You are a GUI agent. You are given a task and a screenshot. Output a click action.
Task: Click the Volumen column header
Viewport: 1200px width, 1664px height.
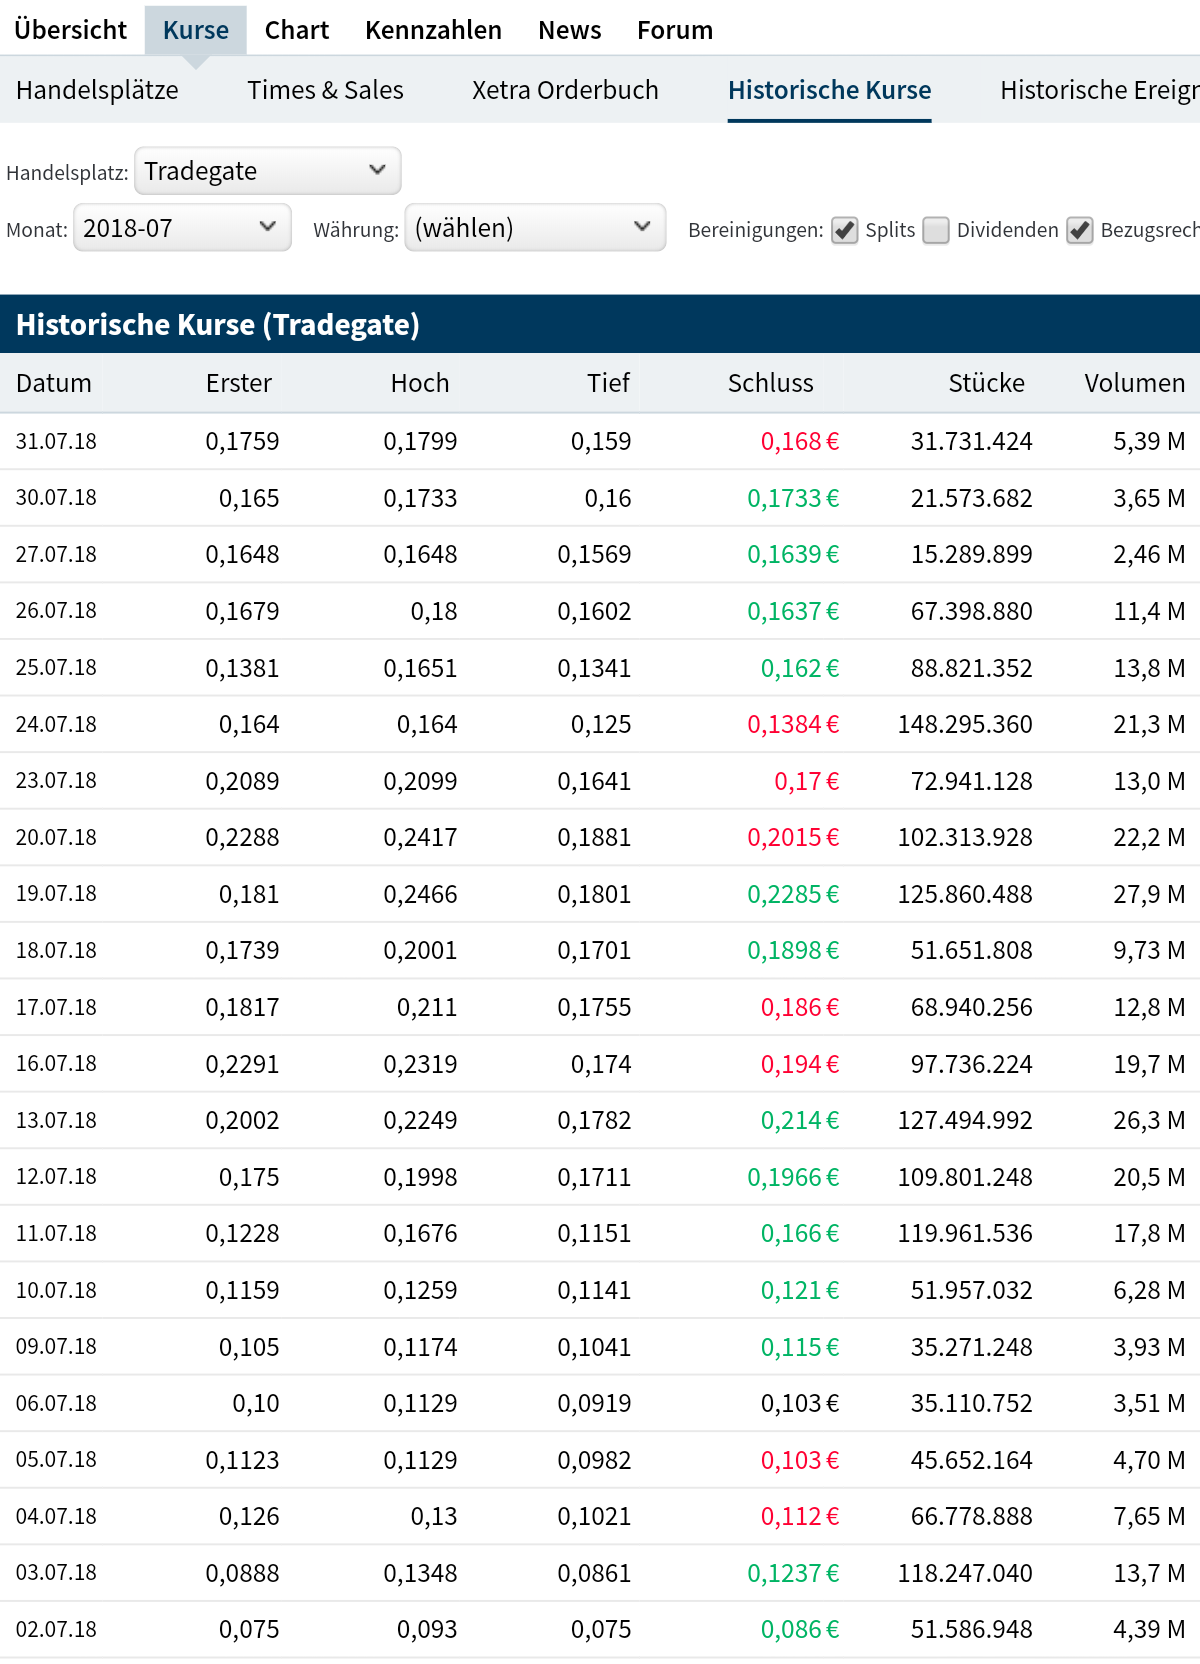click(x=1134, y=383)
